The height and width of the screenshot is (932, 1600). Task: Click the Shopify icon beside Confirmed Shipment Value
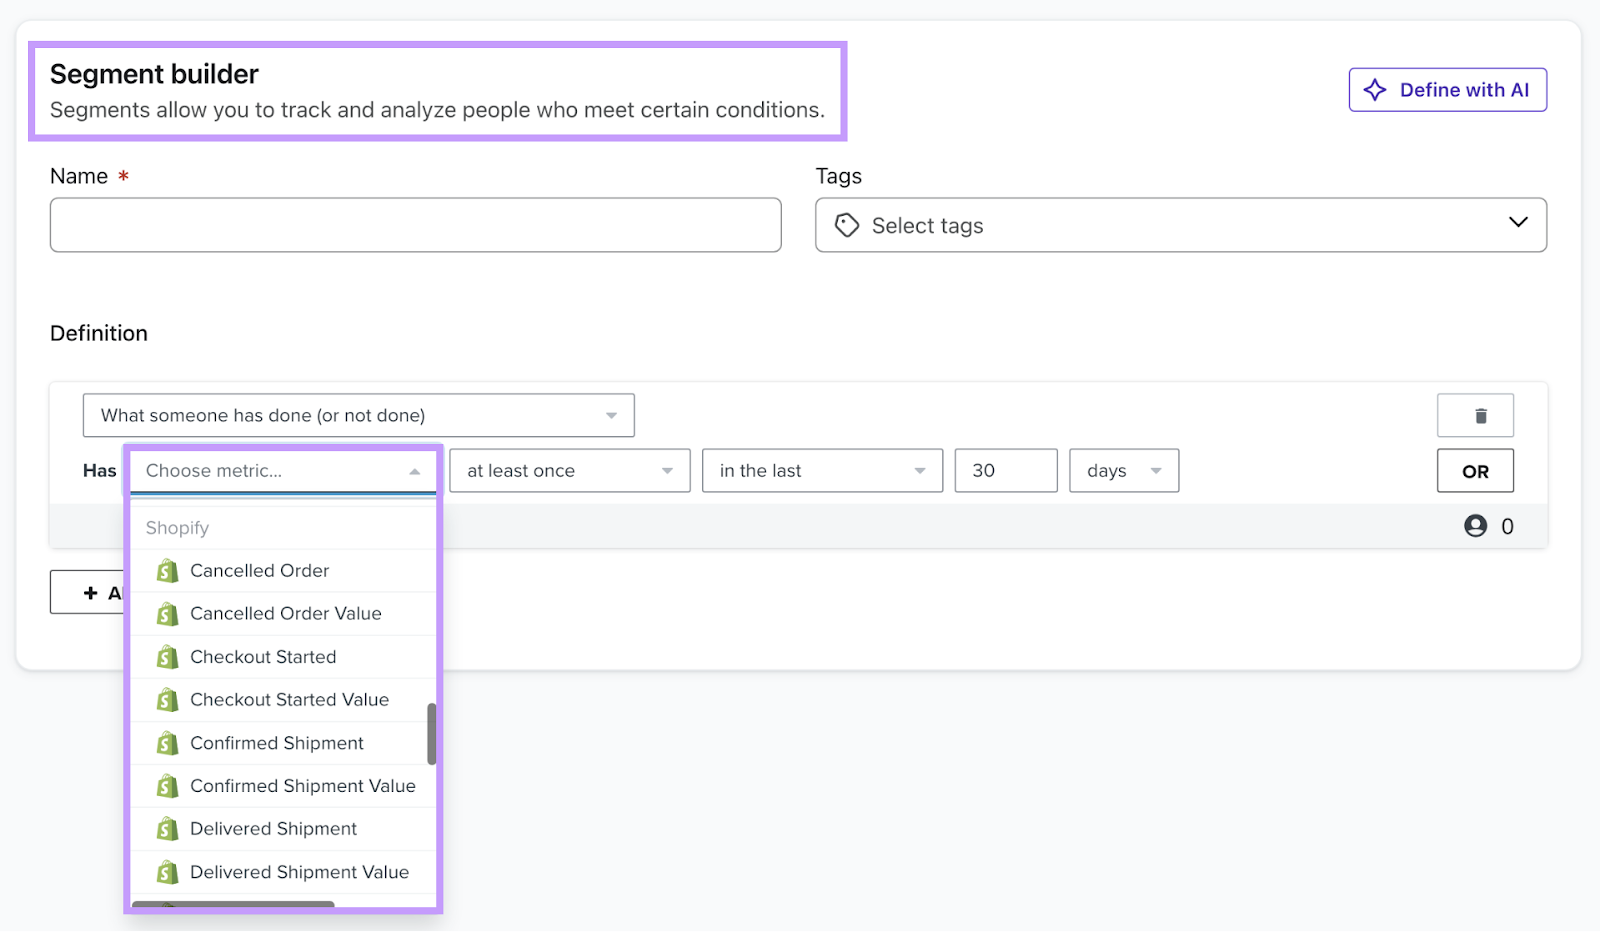(x=167, y=785)
